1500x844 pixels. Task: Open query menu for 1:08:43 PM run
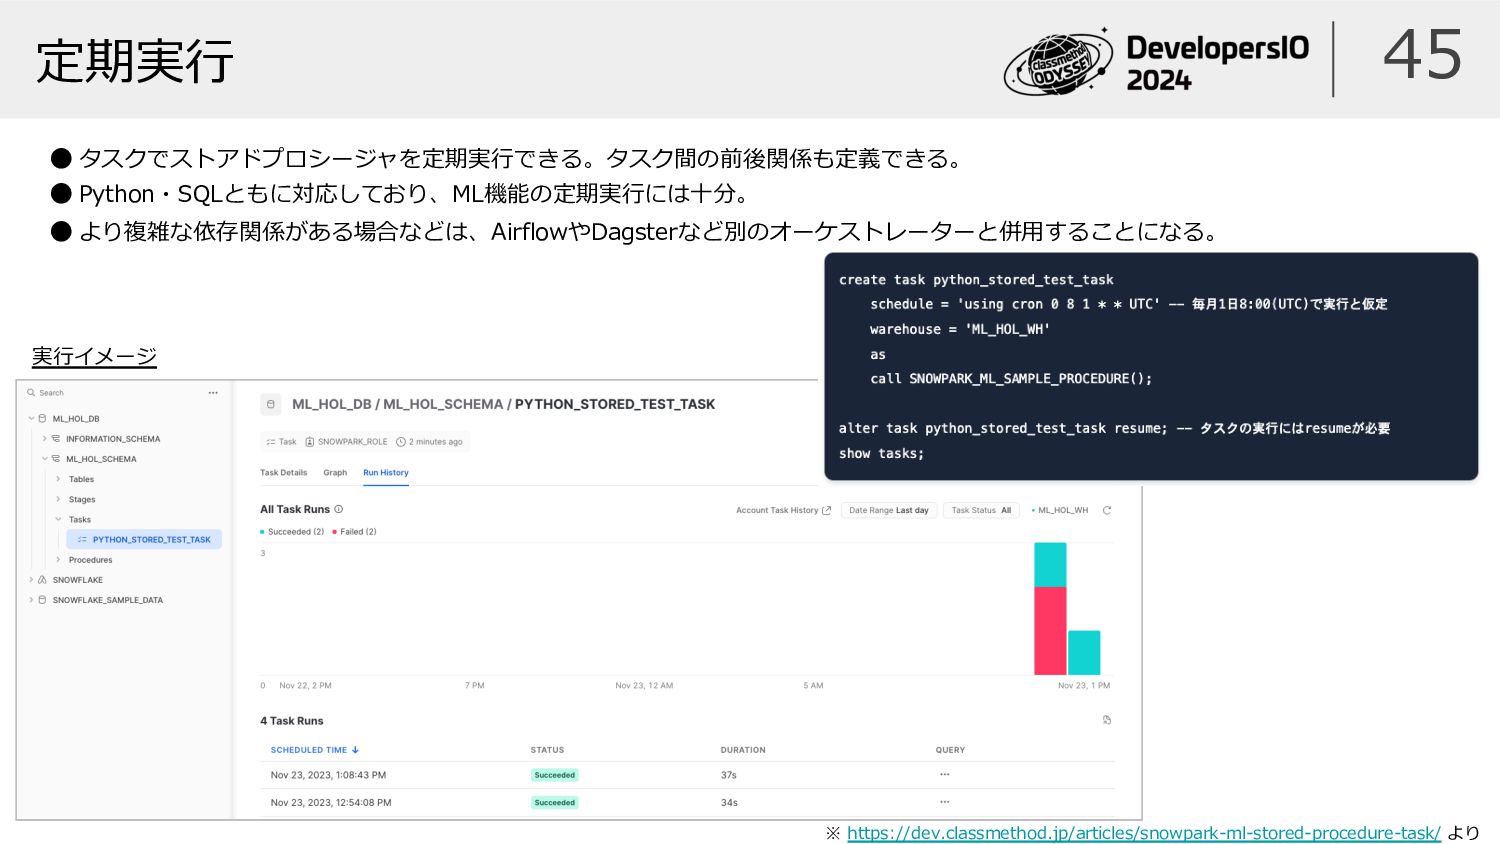tap(945, 775)
